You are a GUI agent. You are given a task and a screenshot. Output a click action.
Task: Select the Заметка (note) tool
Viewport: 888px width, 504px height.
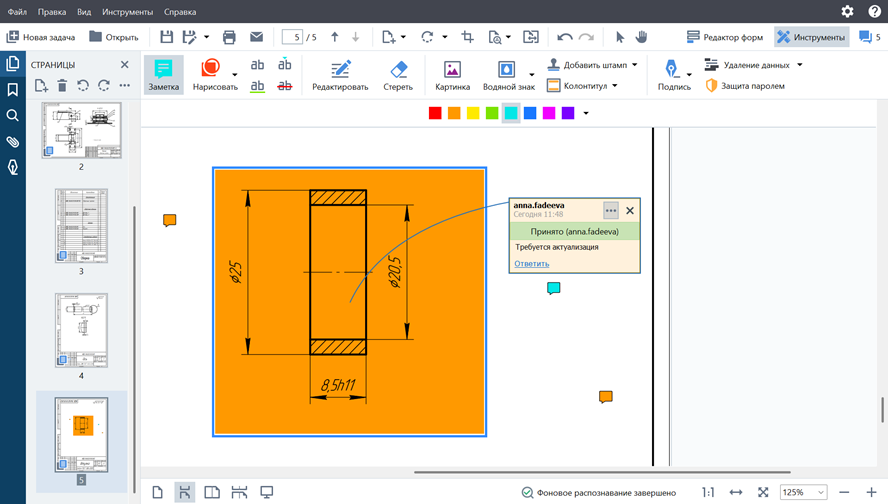tap(163, 75)
